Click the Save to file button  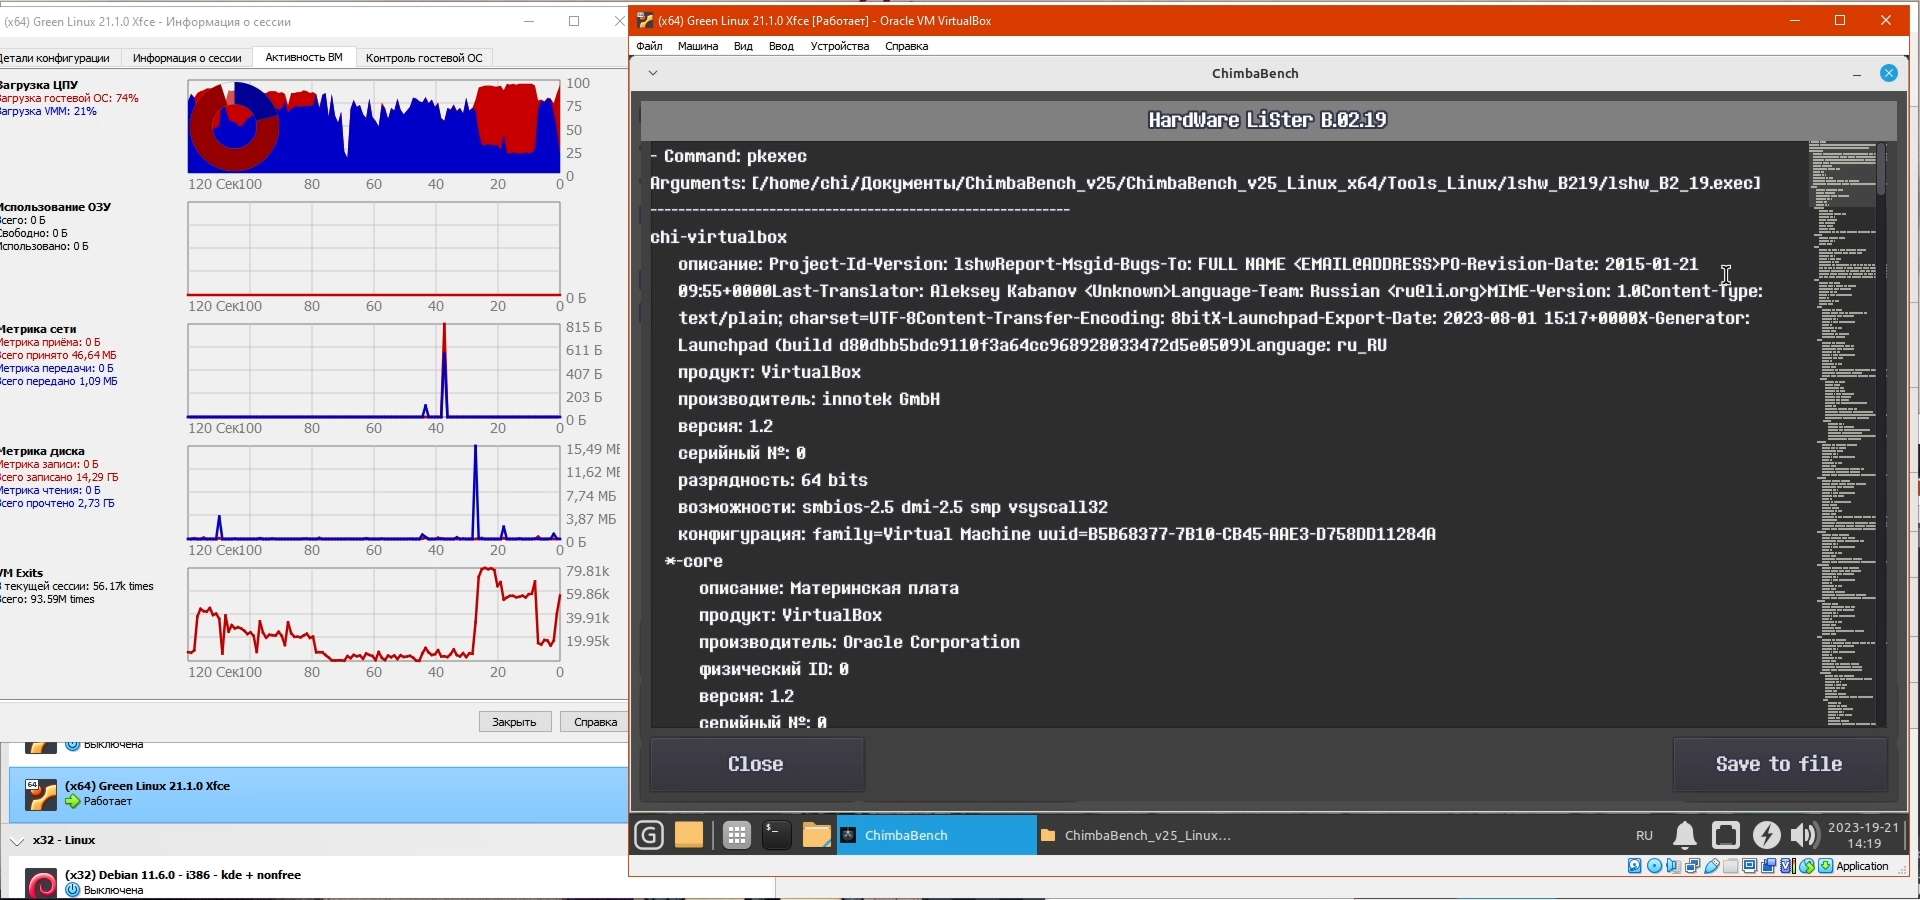1779,764
